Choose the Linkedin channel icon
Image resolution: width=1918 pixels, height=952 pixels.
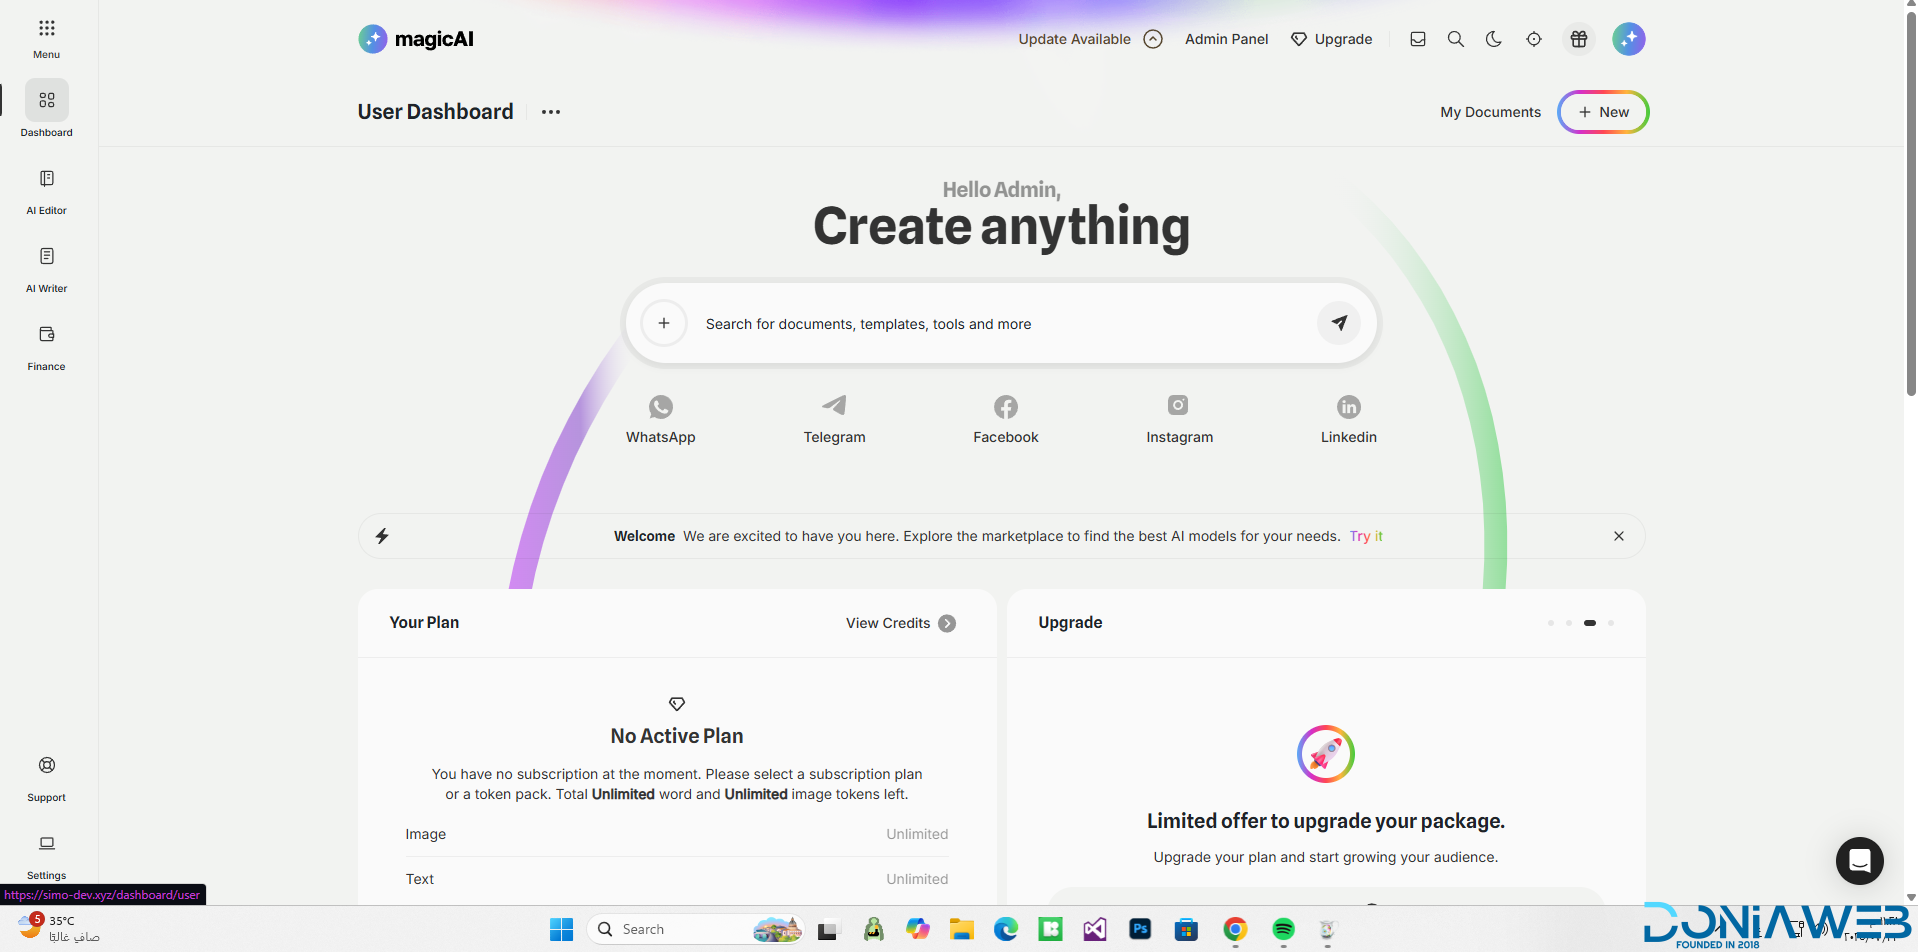point(1348,407)
